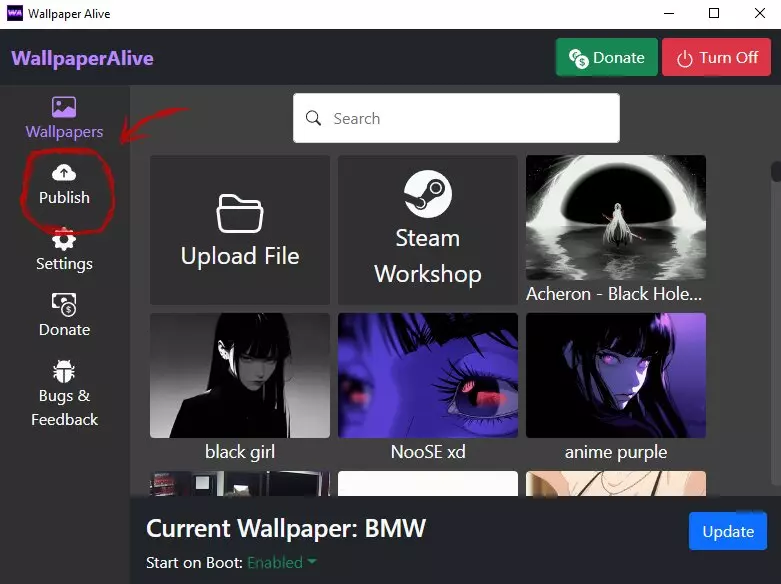The width and height of the screenshot is (781, 584).
Task: Click the folder icon in Upload File
Action: [x=240, y=213]
